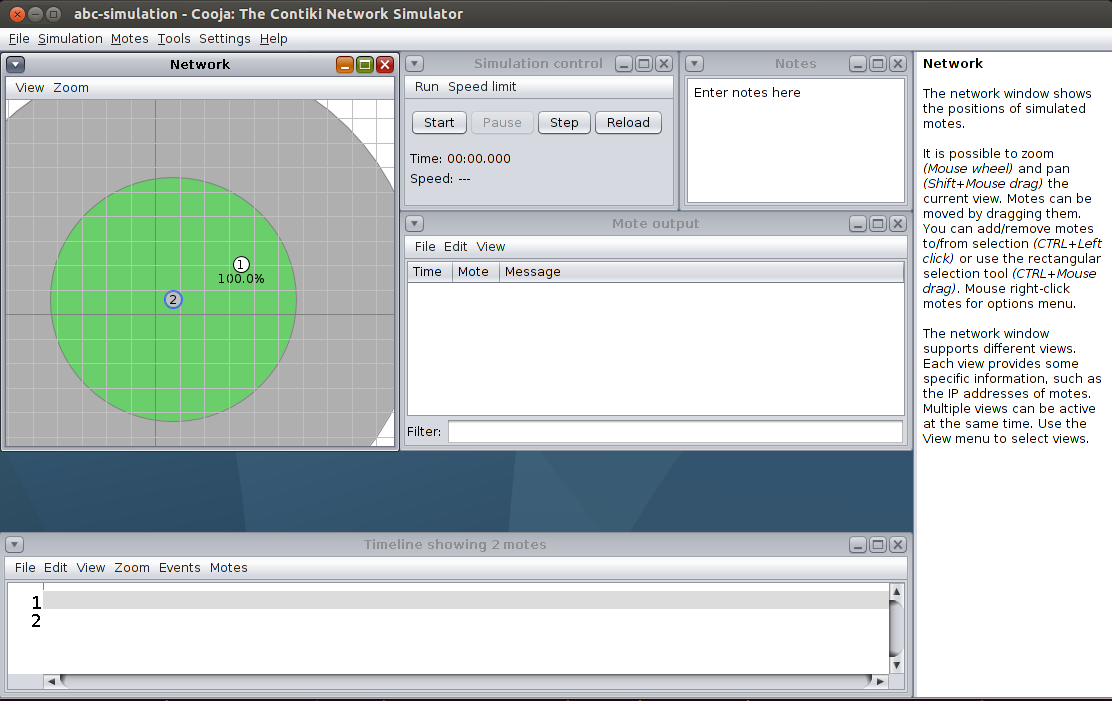Close the Timeline window
The image size is (1112, 701).
click(x=898, y=545)
